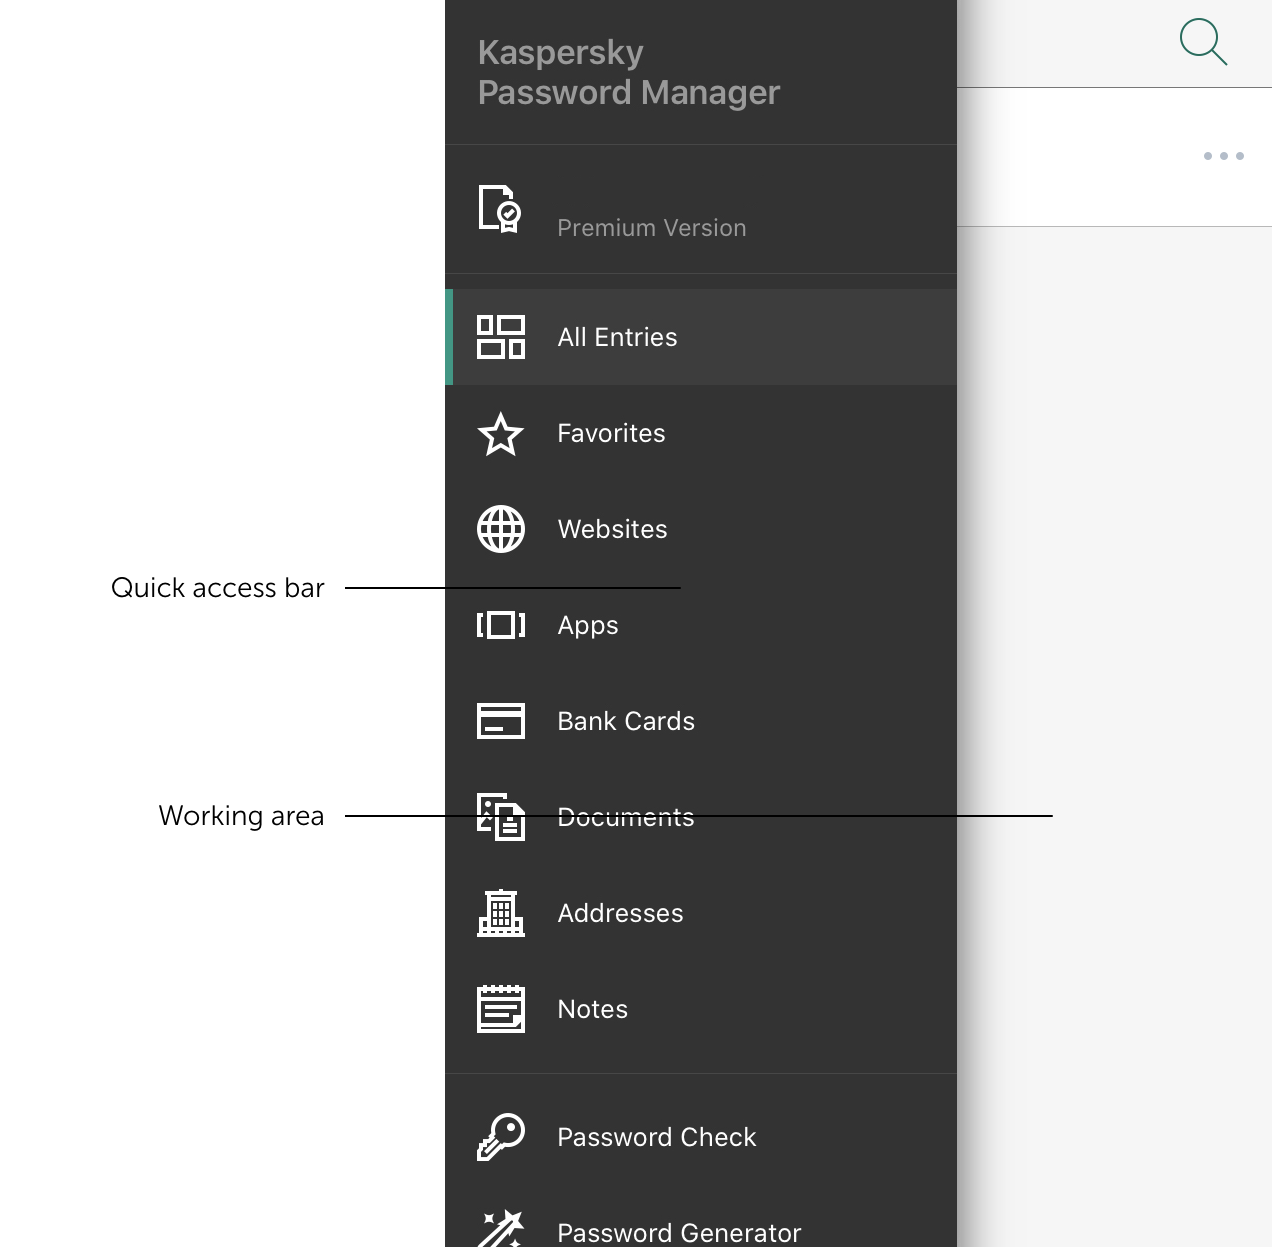Click the Password Generator wand icon
Viewport: 1272px width, 1247px height.
click(501, 1229)
